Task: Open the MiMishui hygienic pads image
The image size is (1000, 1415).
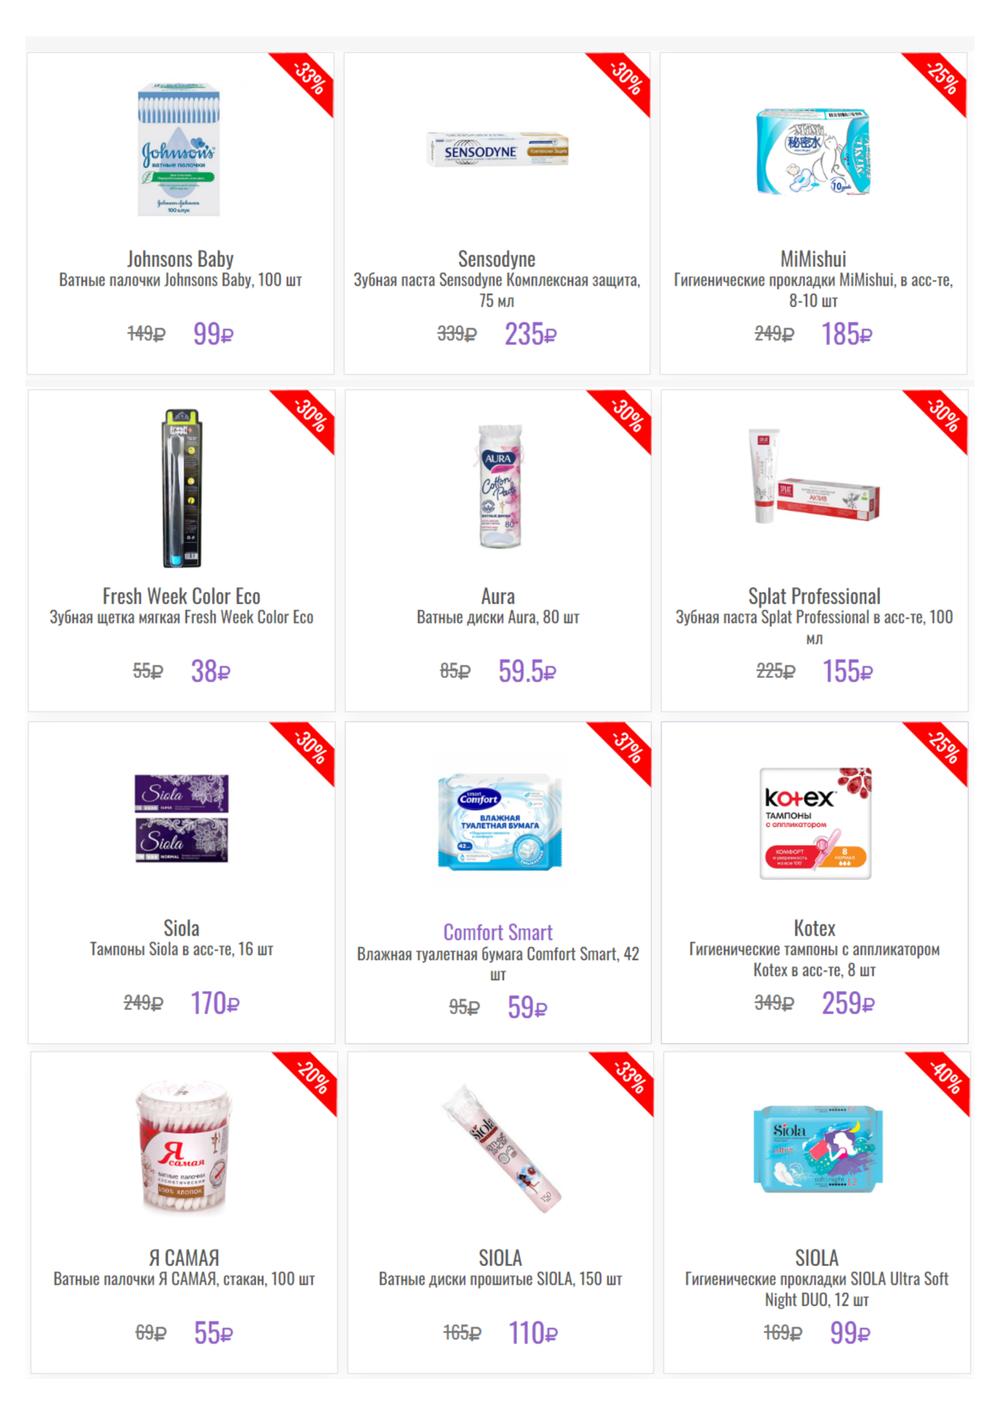Action: click(x=814, y=152)
